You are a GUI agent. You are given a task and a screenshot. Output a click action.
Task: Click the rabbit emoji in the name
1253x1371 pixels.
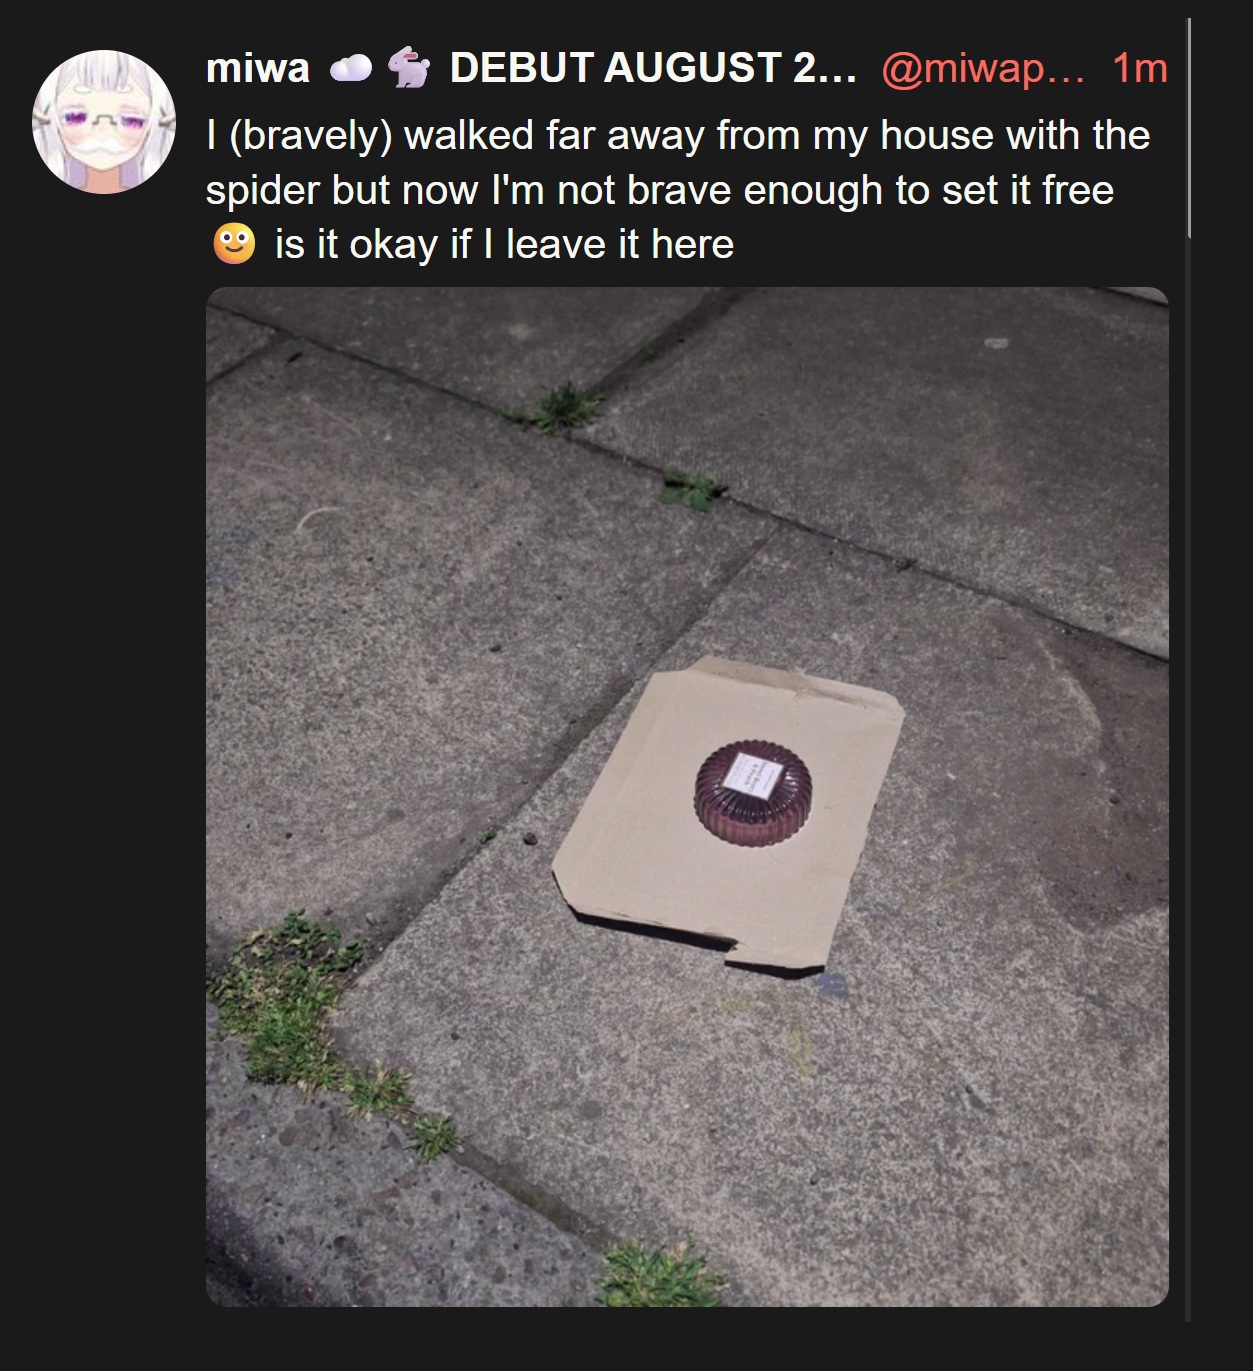409,68
